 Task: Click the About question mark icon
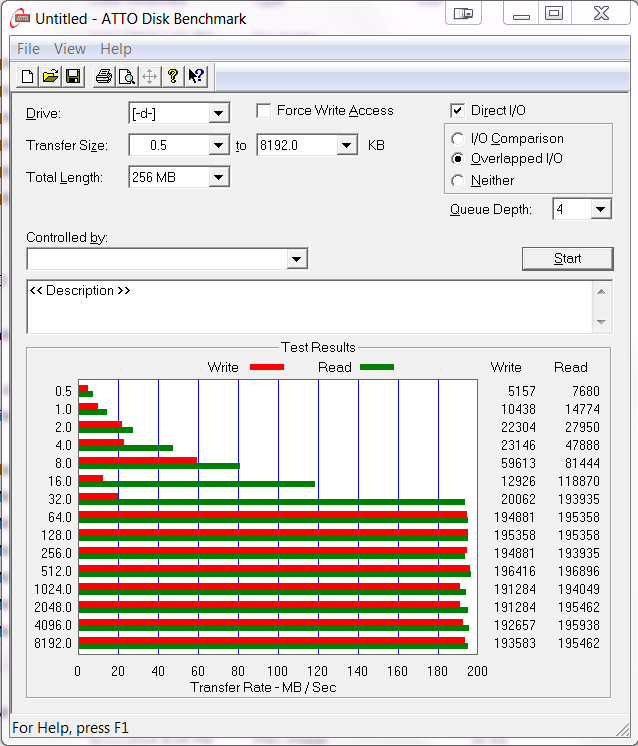pyautogui.click(x=173, y=77)
